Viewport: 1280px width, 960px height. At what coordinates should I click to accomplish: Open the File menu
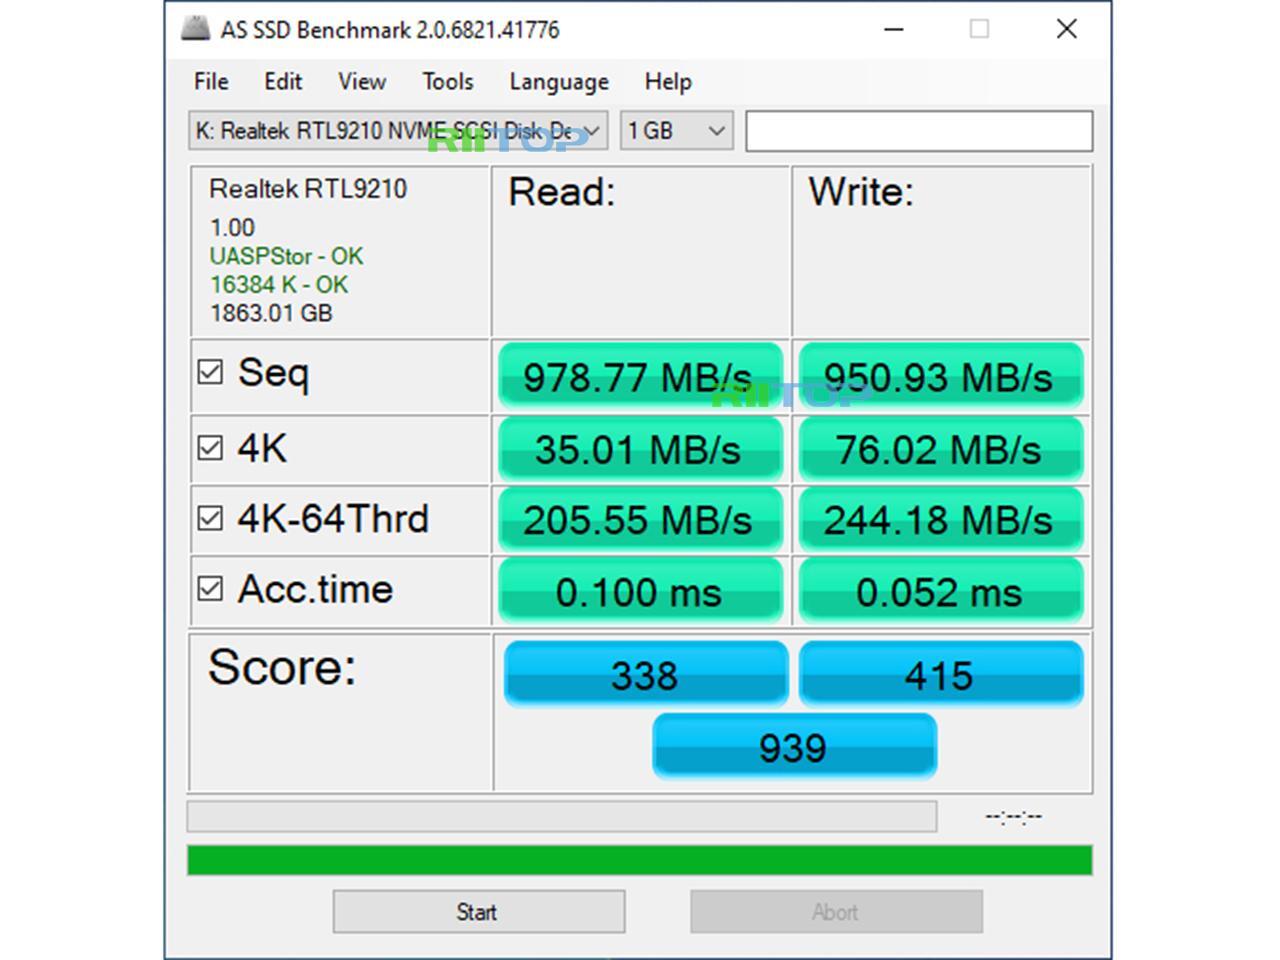coord(211,81)
